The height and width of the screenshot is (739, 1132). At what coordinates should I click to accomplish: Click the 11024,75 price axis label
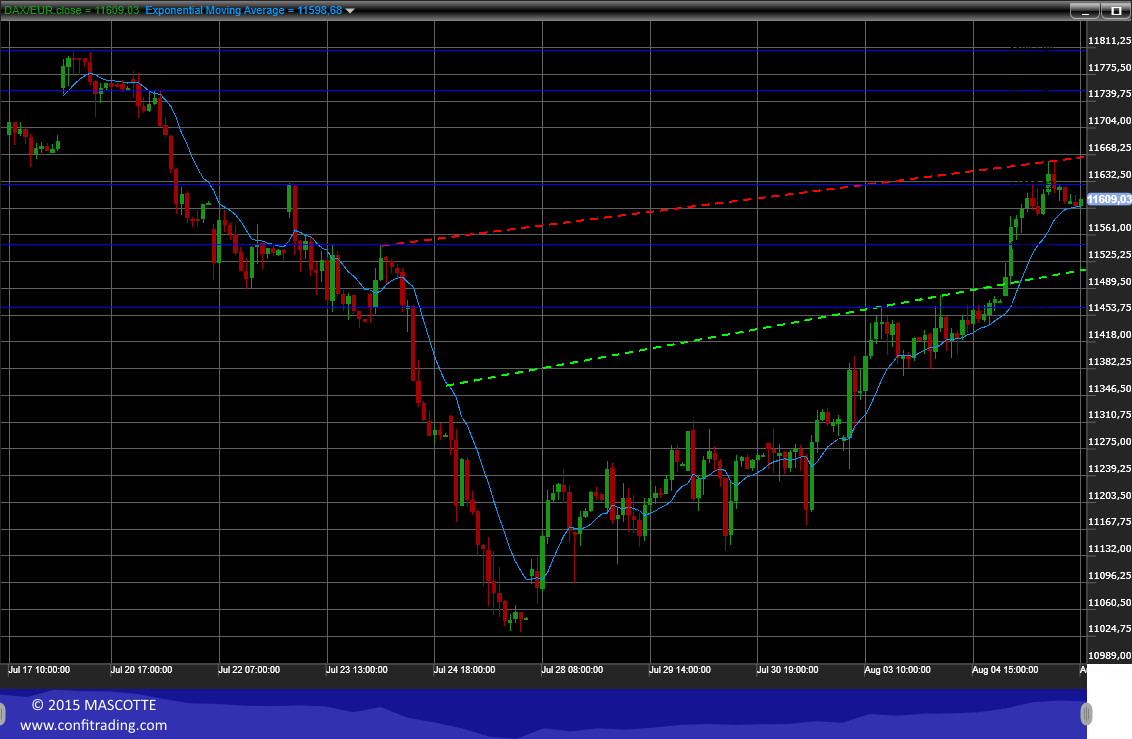[1110, 629]
